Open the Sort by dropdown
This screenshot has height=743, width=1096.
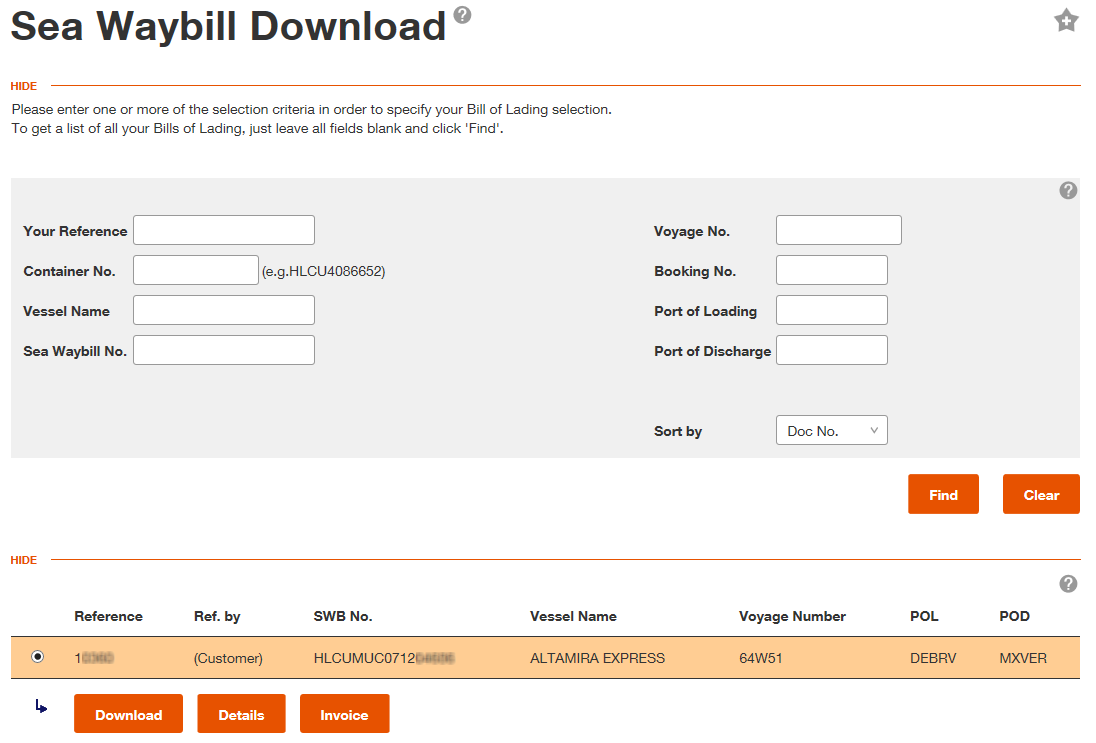pyautogui.click(x=831, y=431)
